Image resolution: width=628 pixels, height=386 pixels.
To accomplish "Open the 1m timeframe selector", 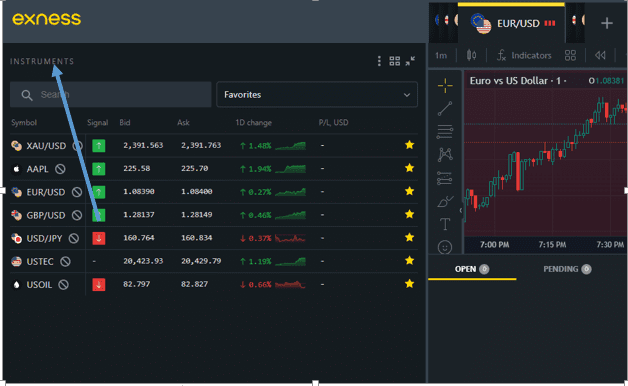I will coord(441,55).
